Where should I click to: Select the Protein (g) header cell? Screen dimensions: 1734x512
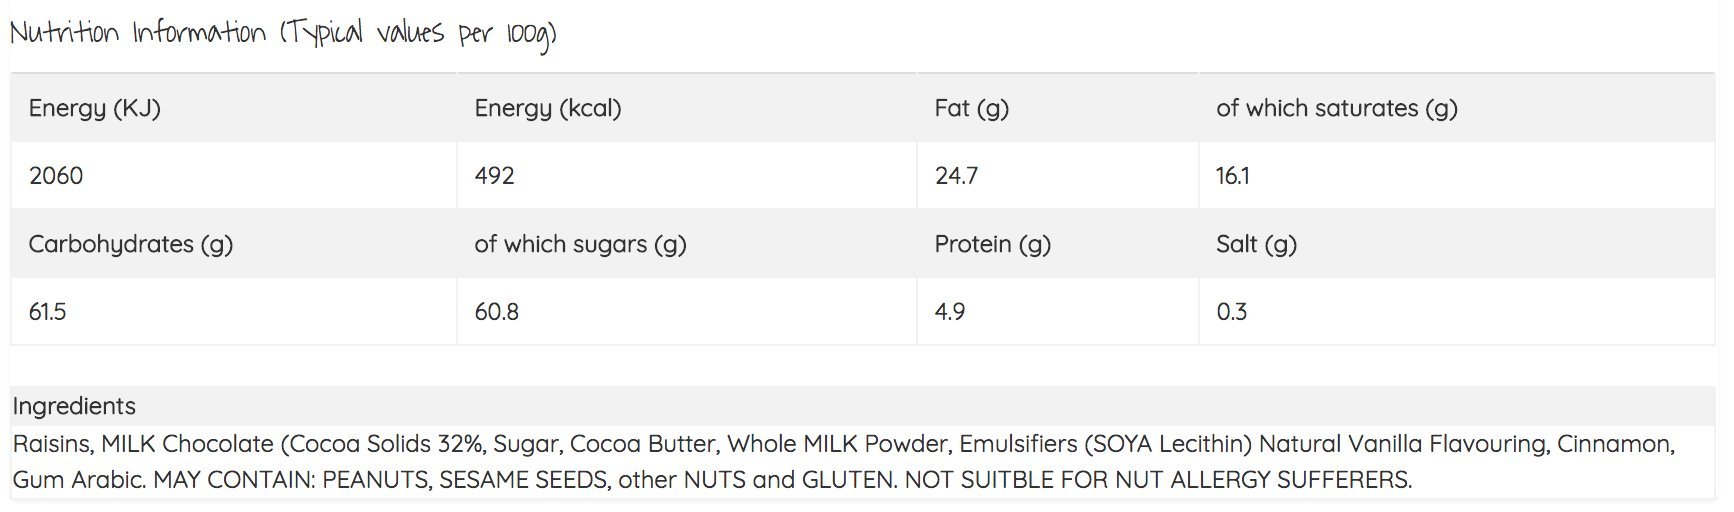pyautogui.click(x=992, y=244)
